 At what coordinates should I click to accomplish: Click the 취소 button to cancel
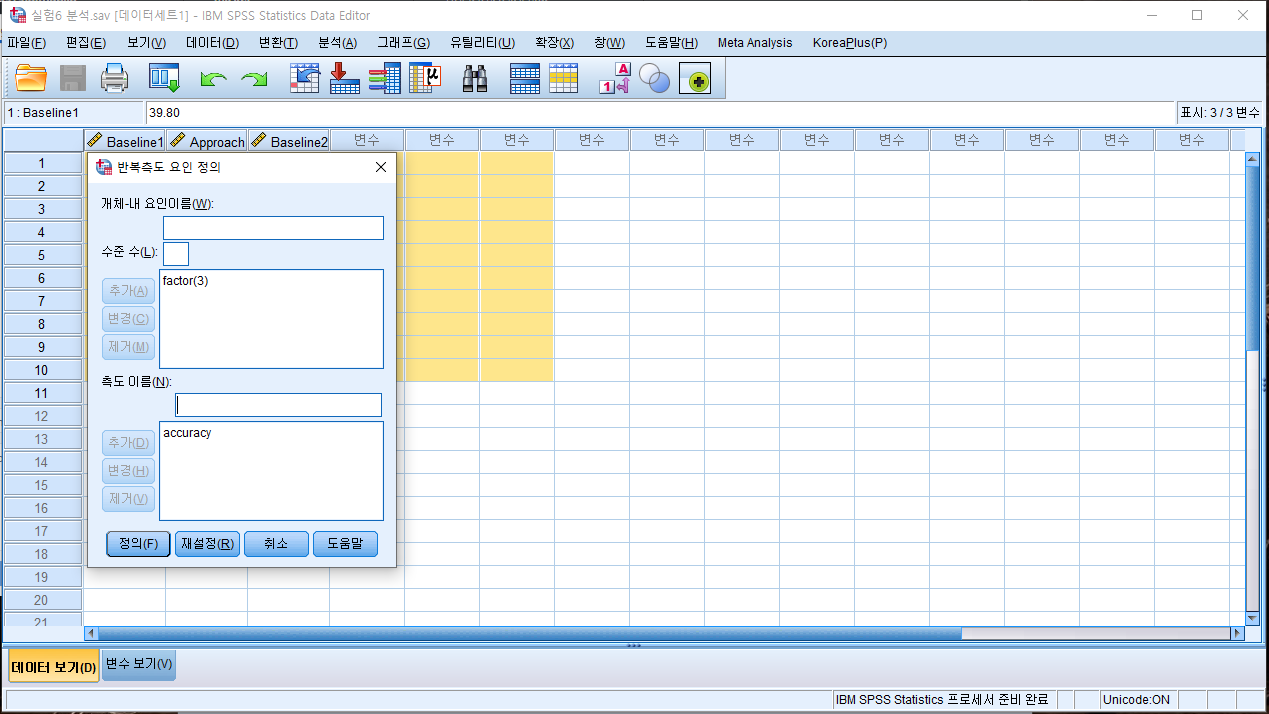(276, 544)
